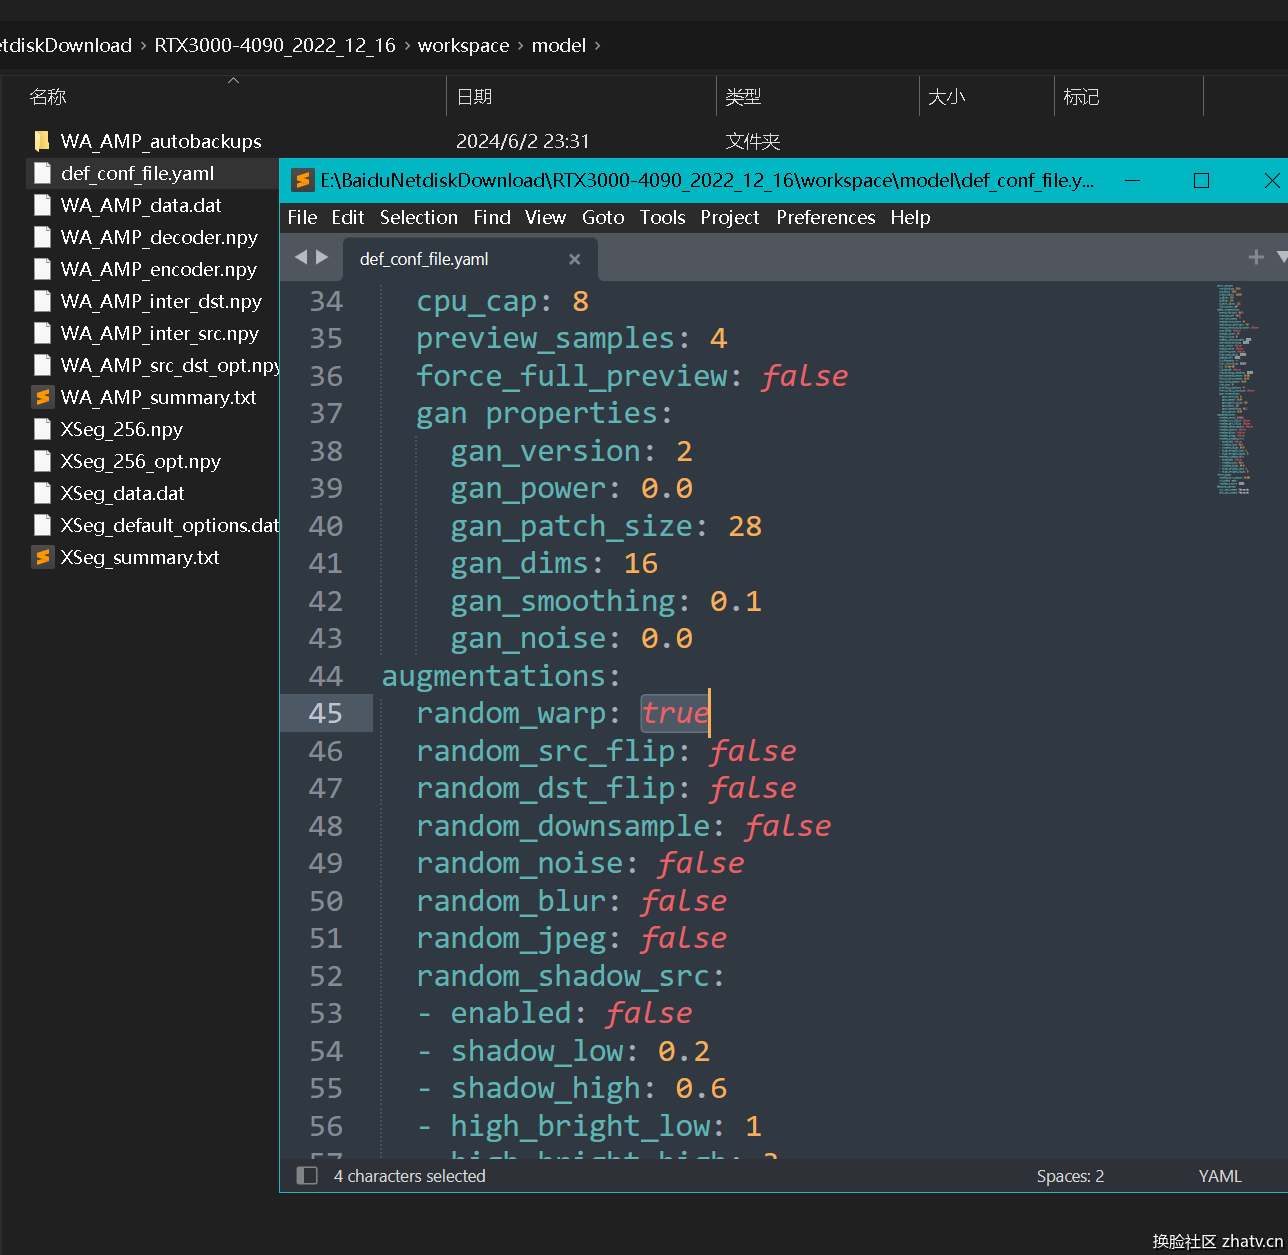The width and height of the screenshot is (1288, 1255).
Task: Click the gan_smoothing value 0.1
Action: point(736,601)
